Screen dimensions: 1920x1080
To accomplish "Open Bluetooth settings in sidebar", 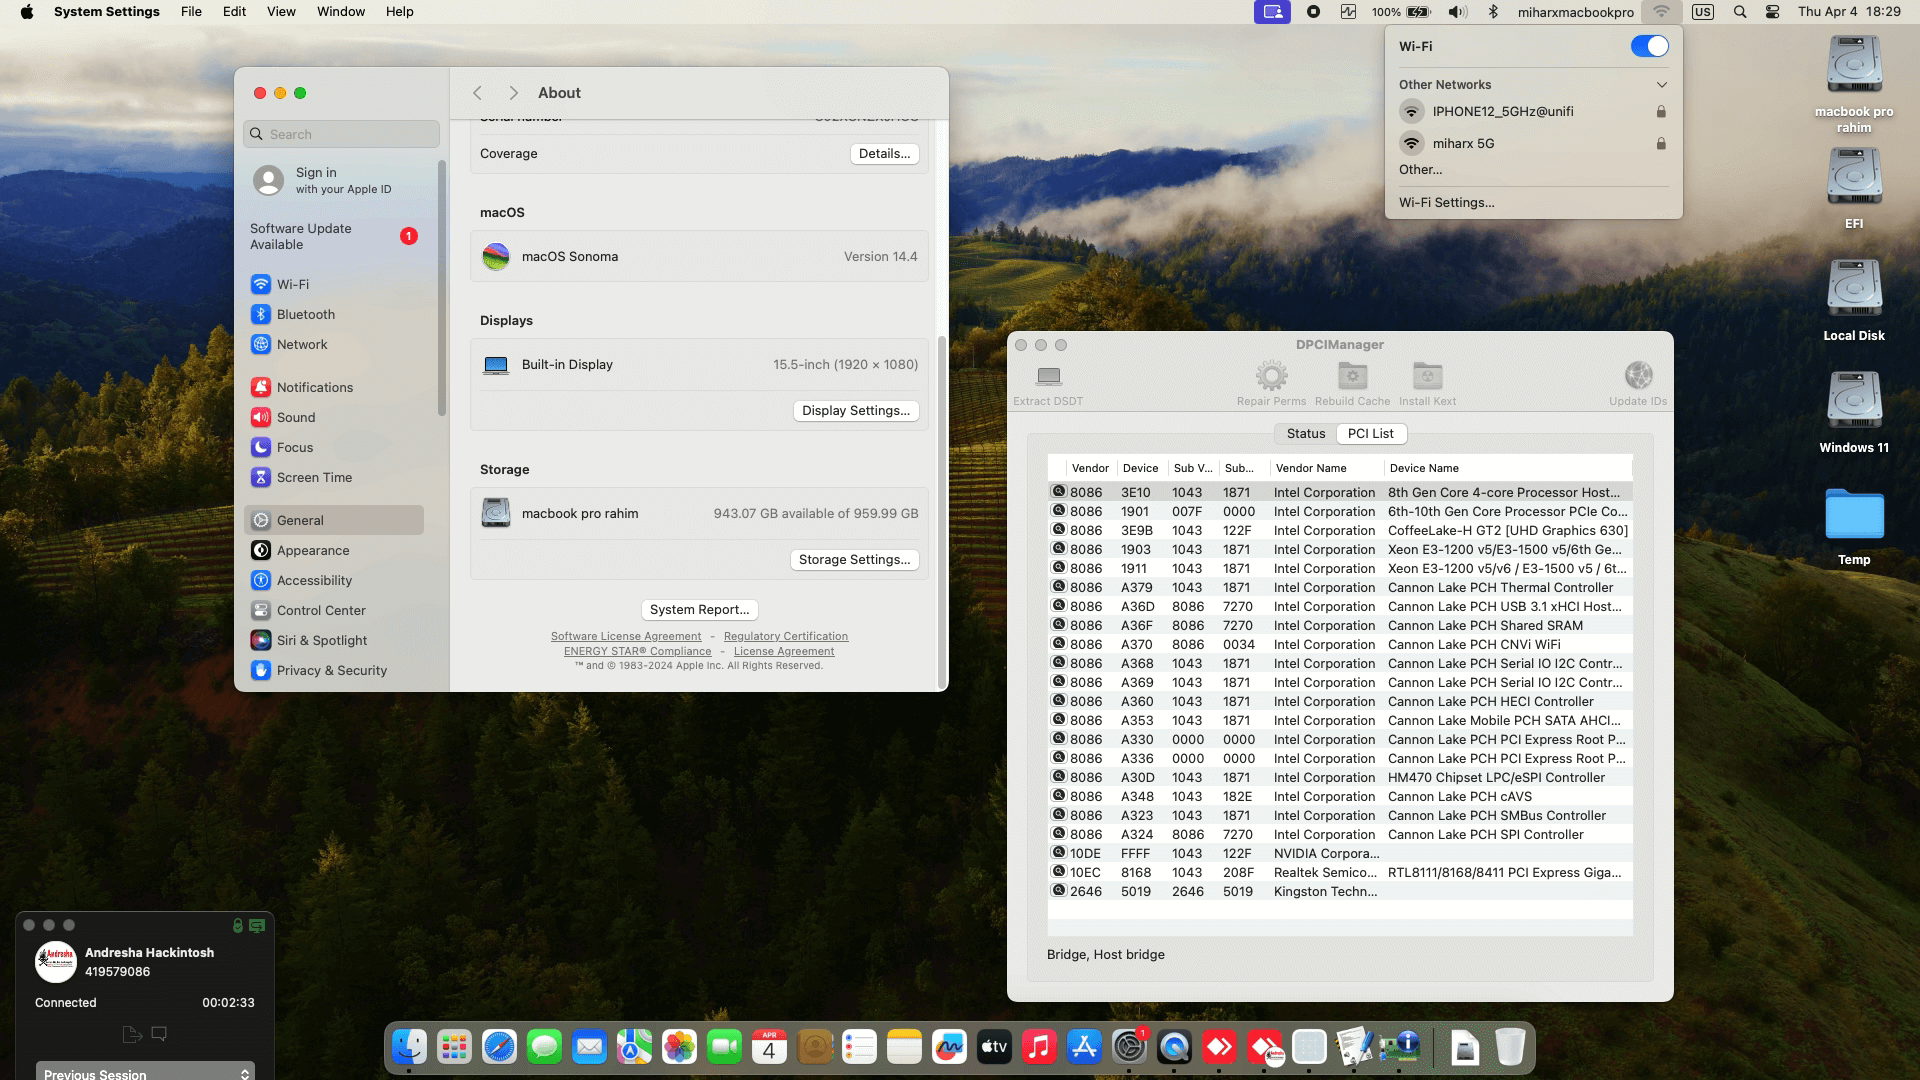I will [305, 314].
